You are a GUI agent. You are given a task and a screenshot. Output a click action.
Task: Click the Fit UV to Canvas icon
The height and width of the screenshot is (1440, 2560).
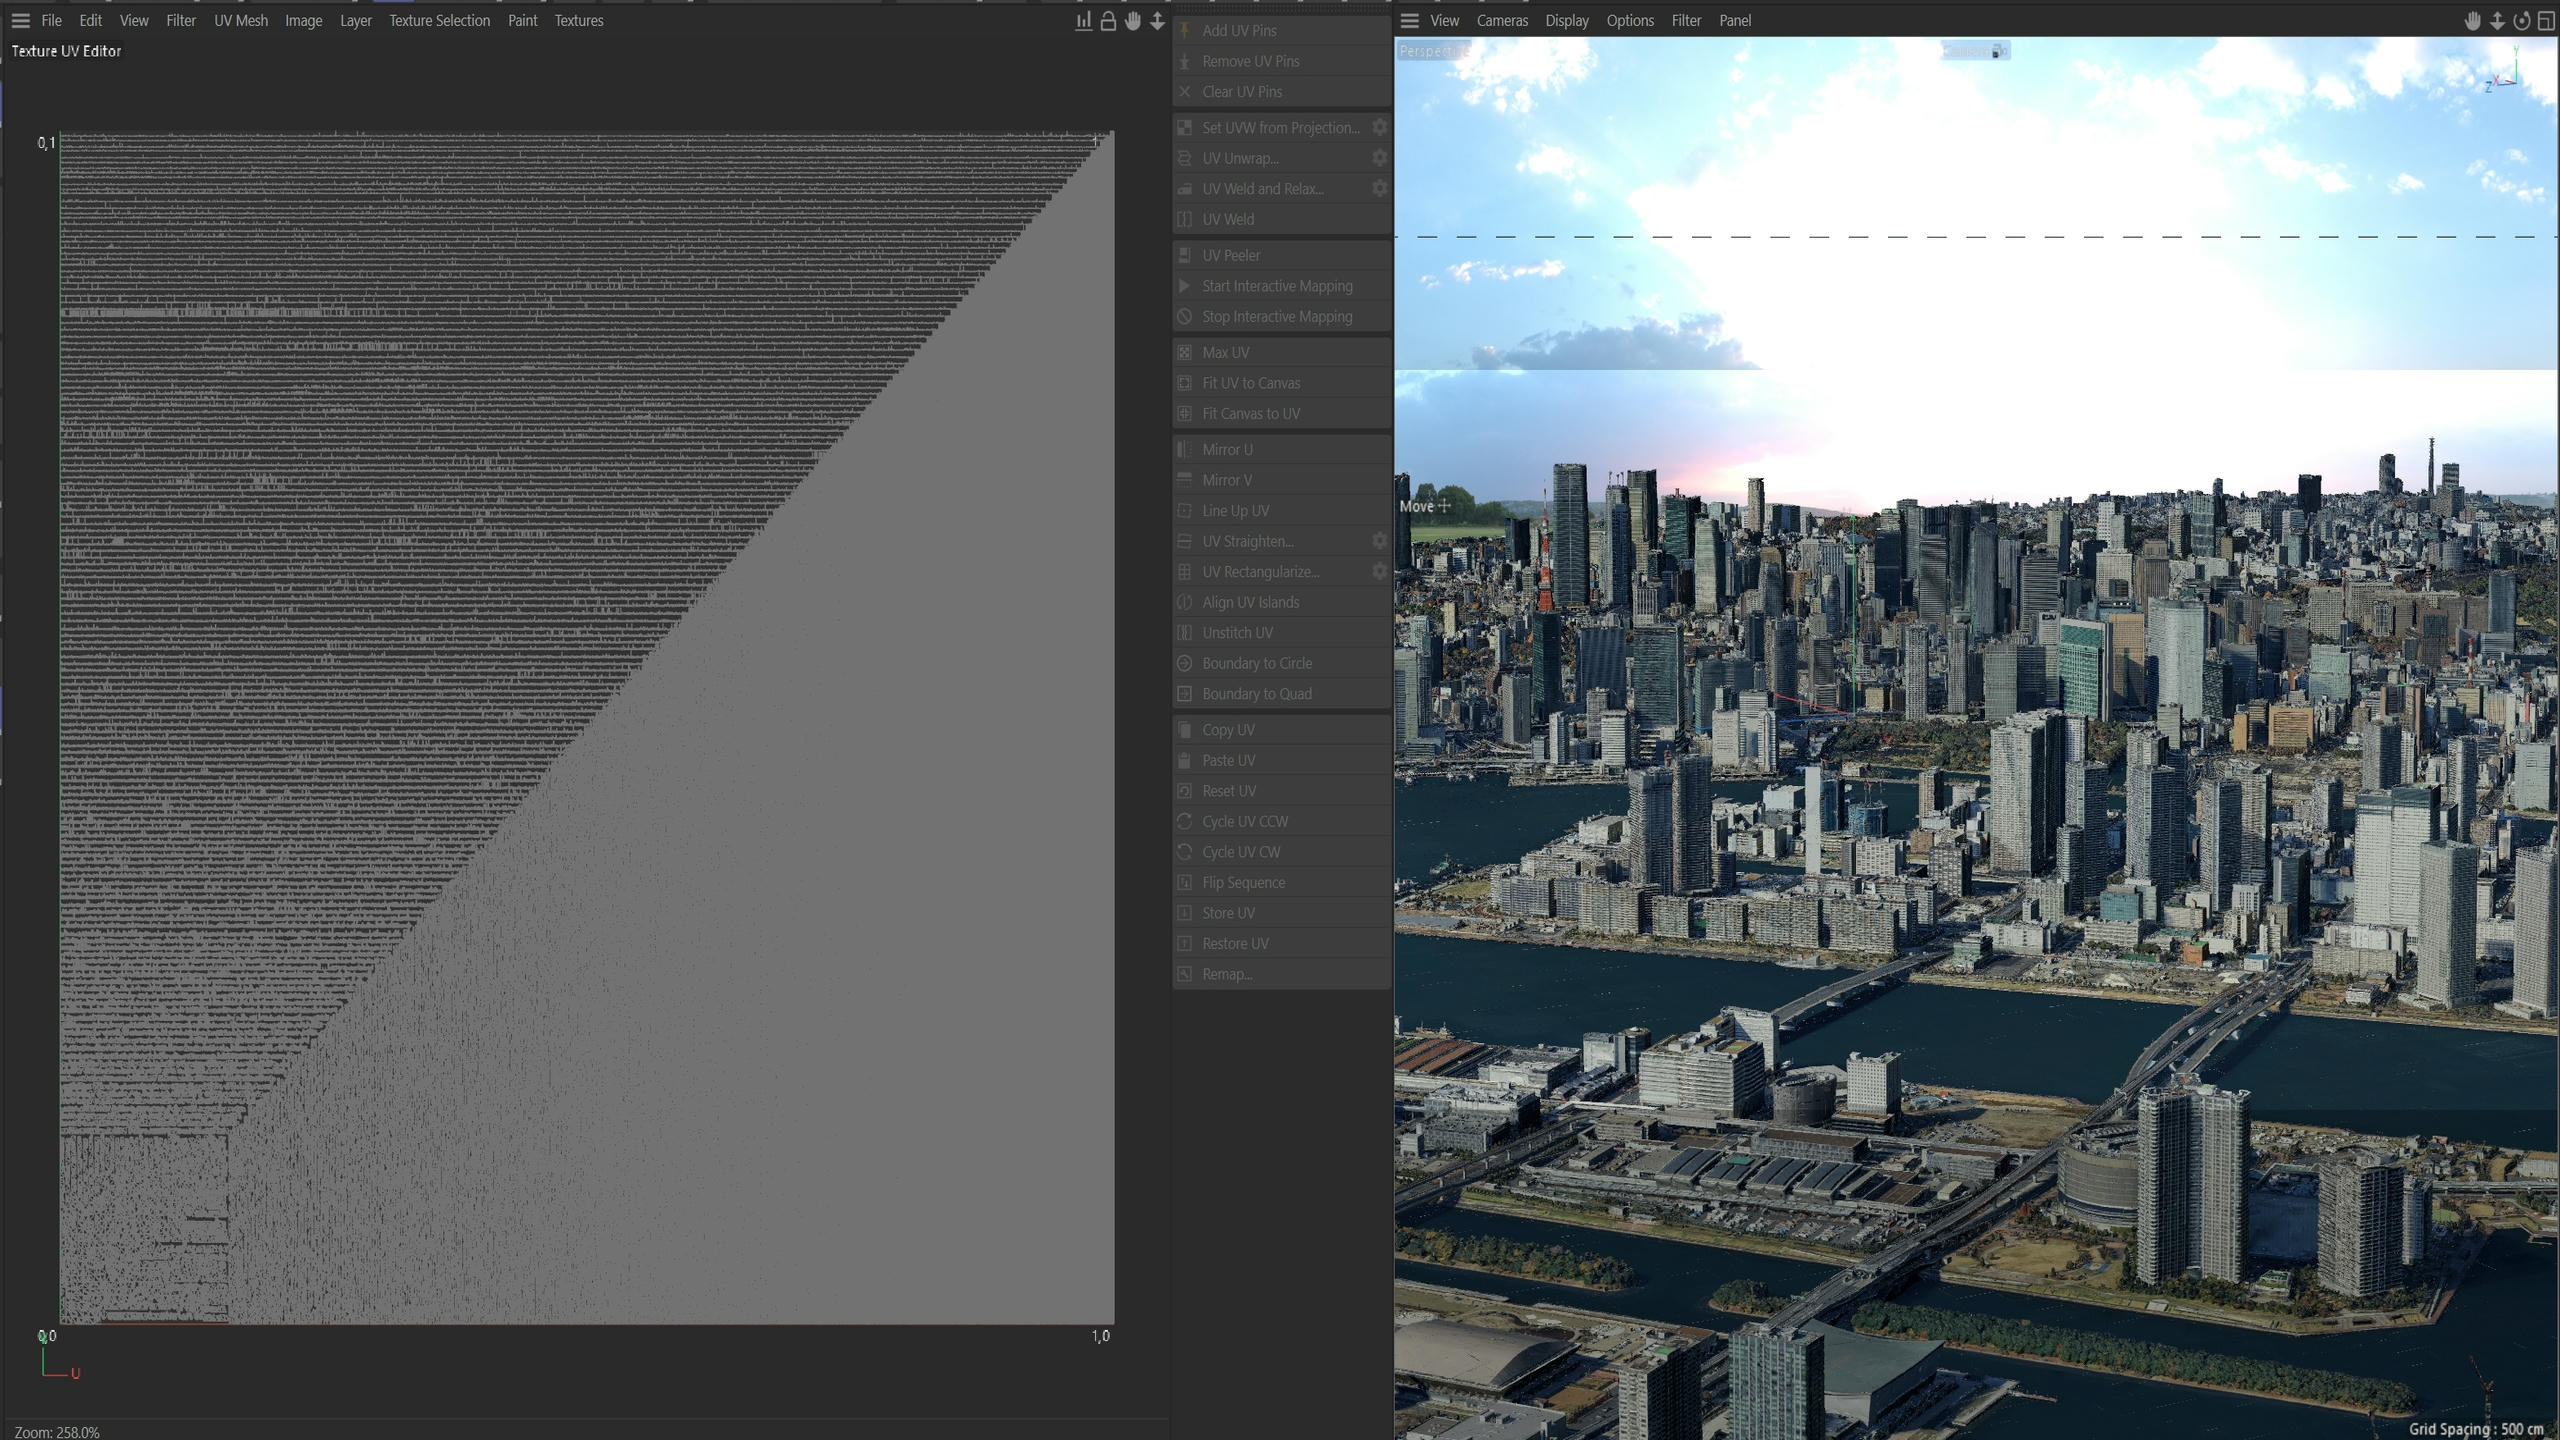click(1185, 383)
